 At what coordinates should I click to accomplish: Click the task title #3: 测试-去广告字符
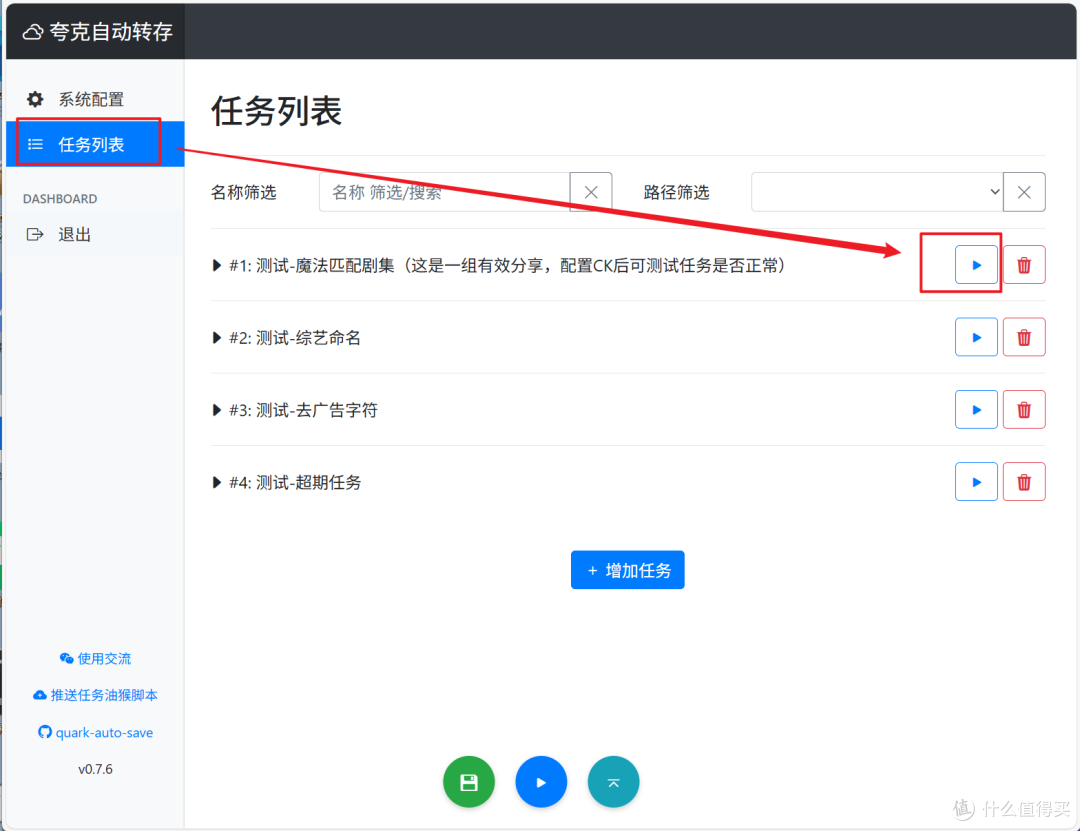(x=303, y=410)
